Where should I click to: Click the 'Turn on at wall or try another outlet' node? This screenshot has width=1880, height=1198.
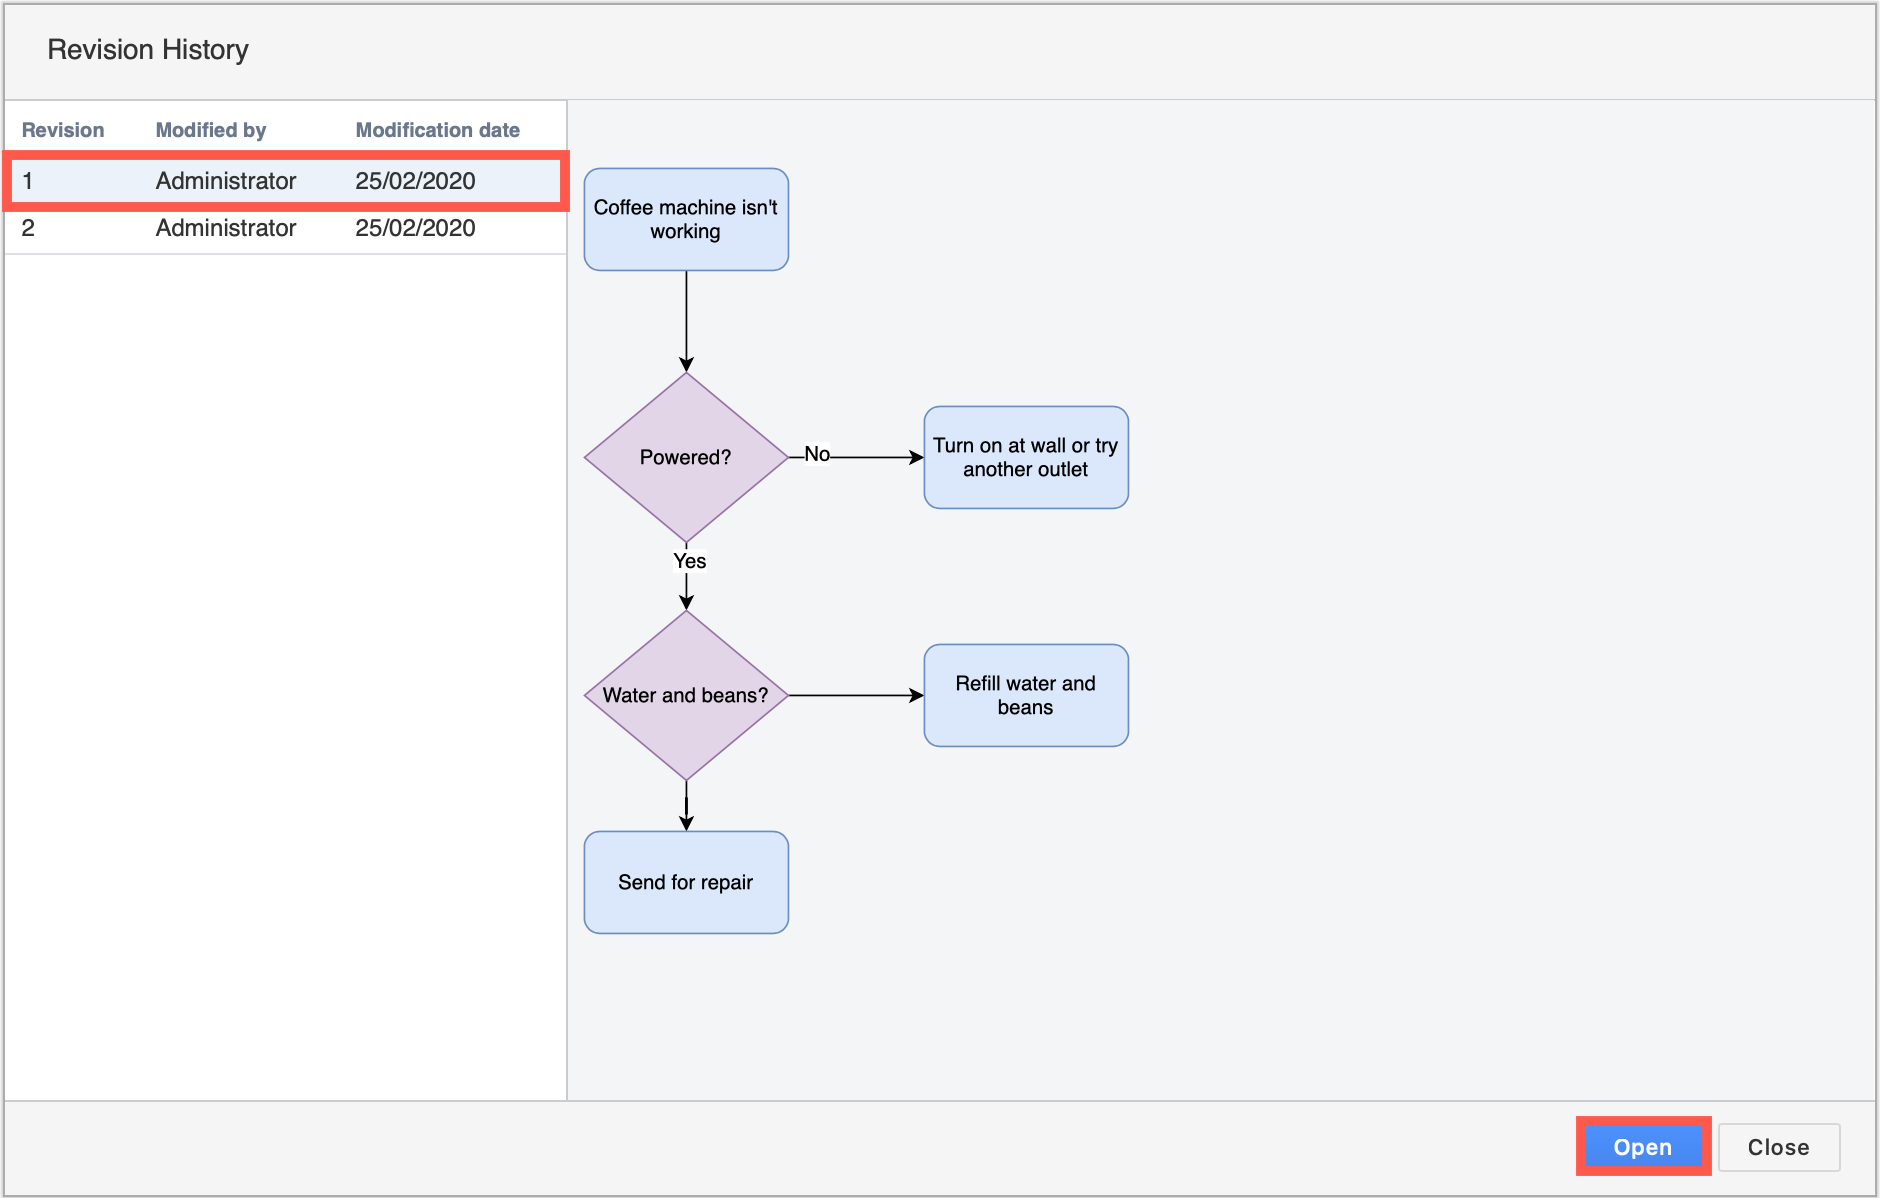[1025, 456]
